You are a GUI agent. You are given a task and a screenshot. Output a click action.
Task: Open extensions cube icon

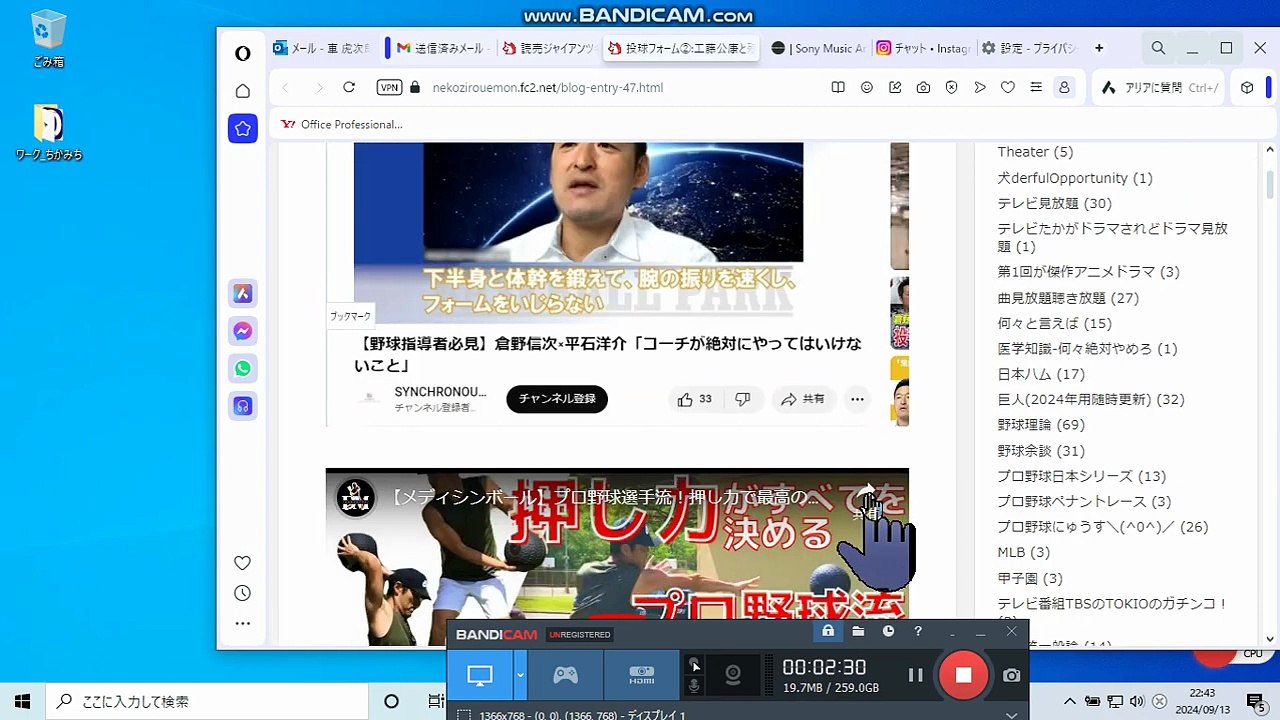pos(1247,87)
